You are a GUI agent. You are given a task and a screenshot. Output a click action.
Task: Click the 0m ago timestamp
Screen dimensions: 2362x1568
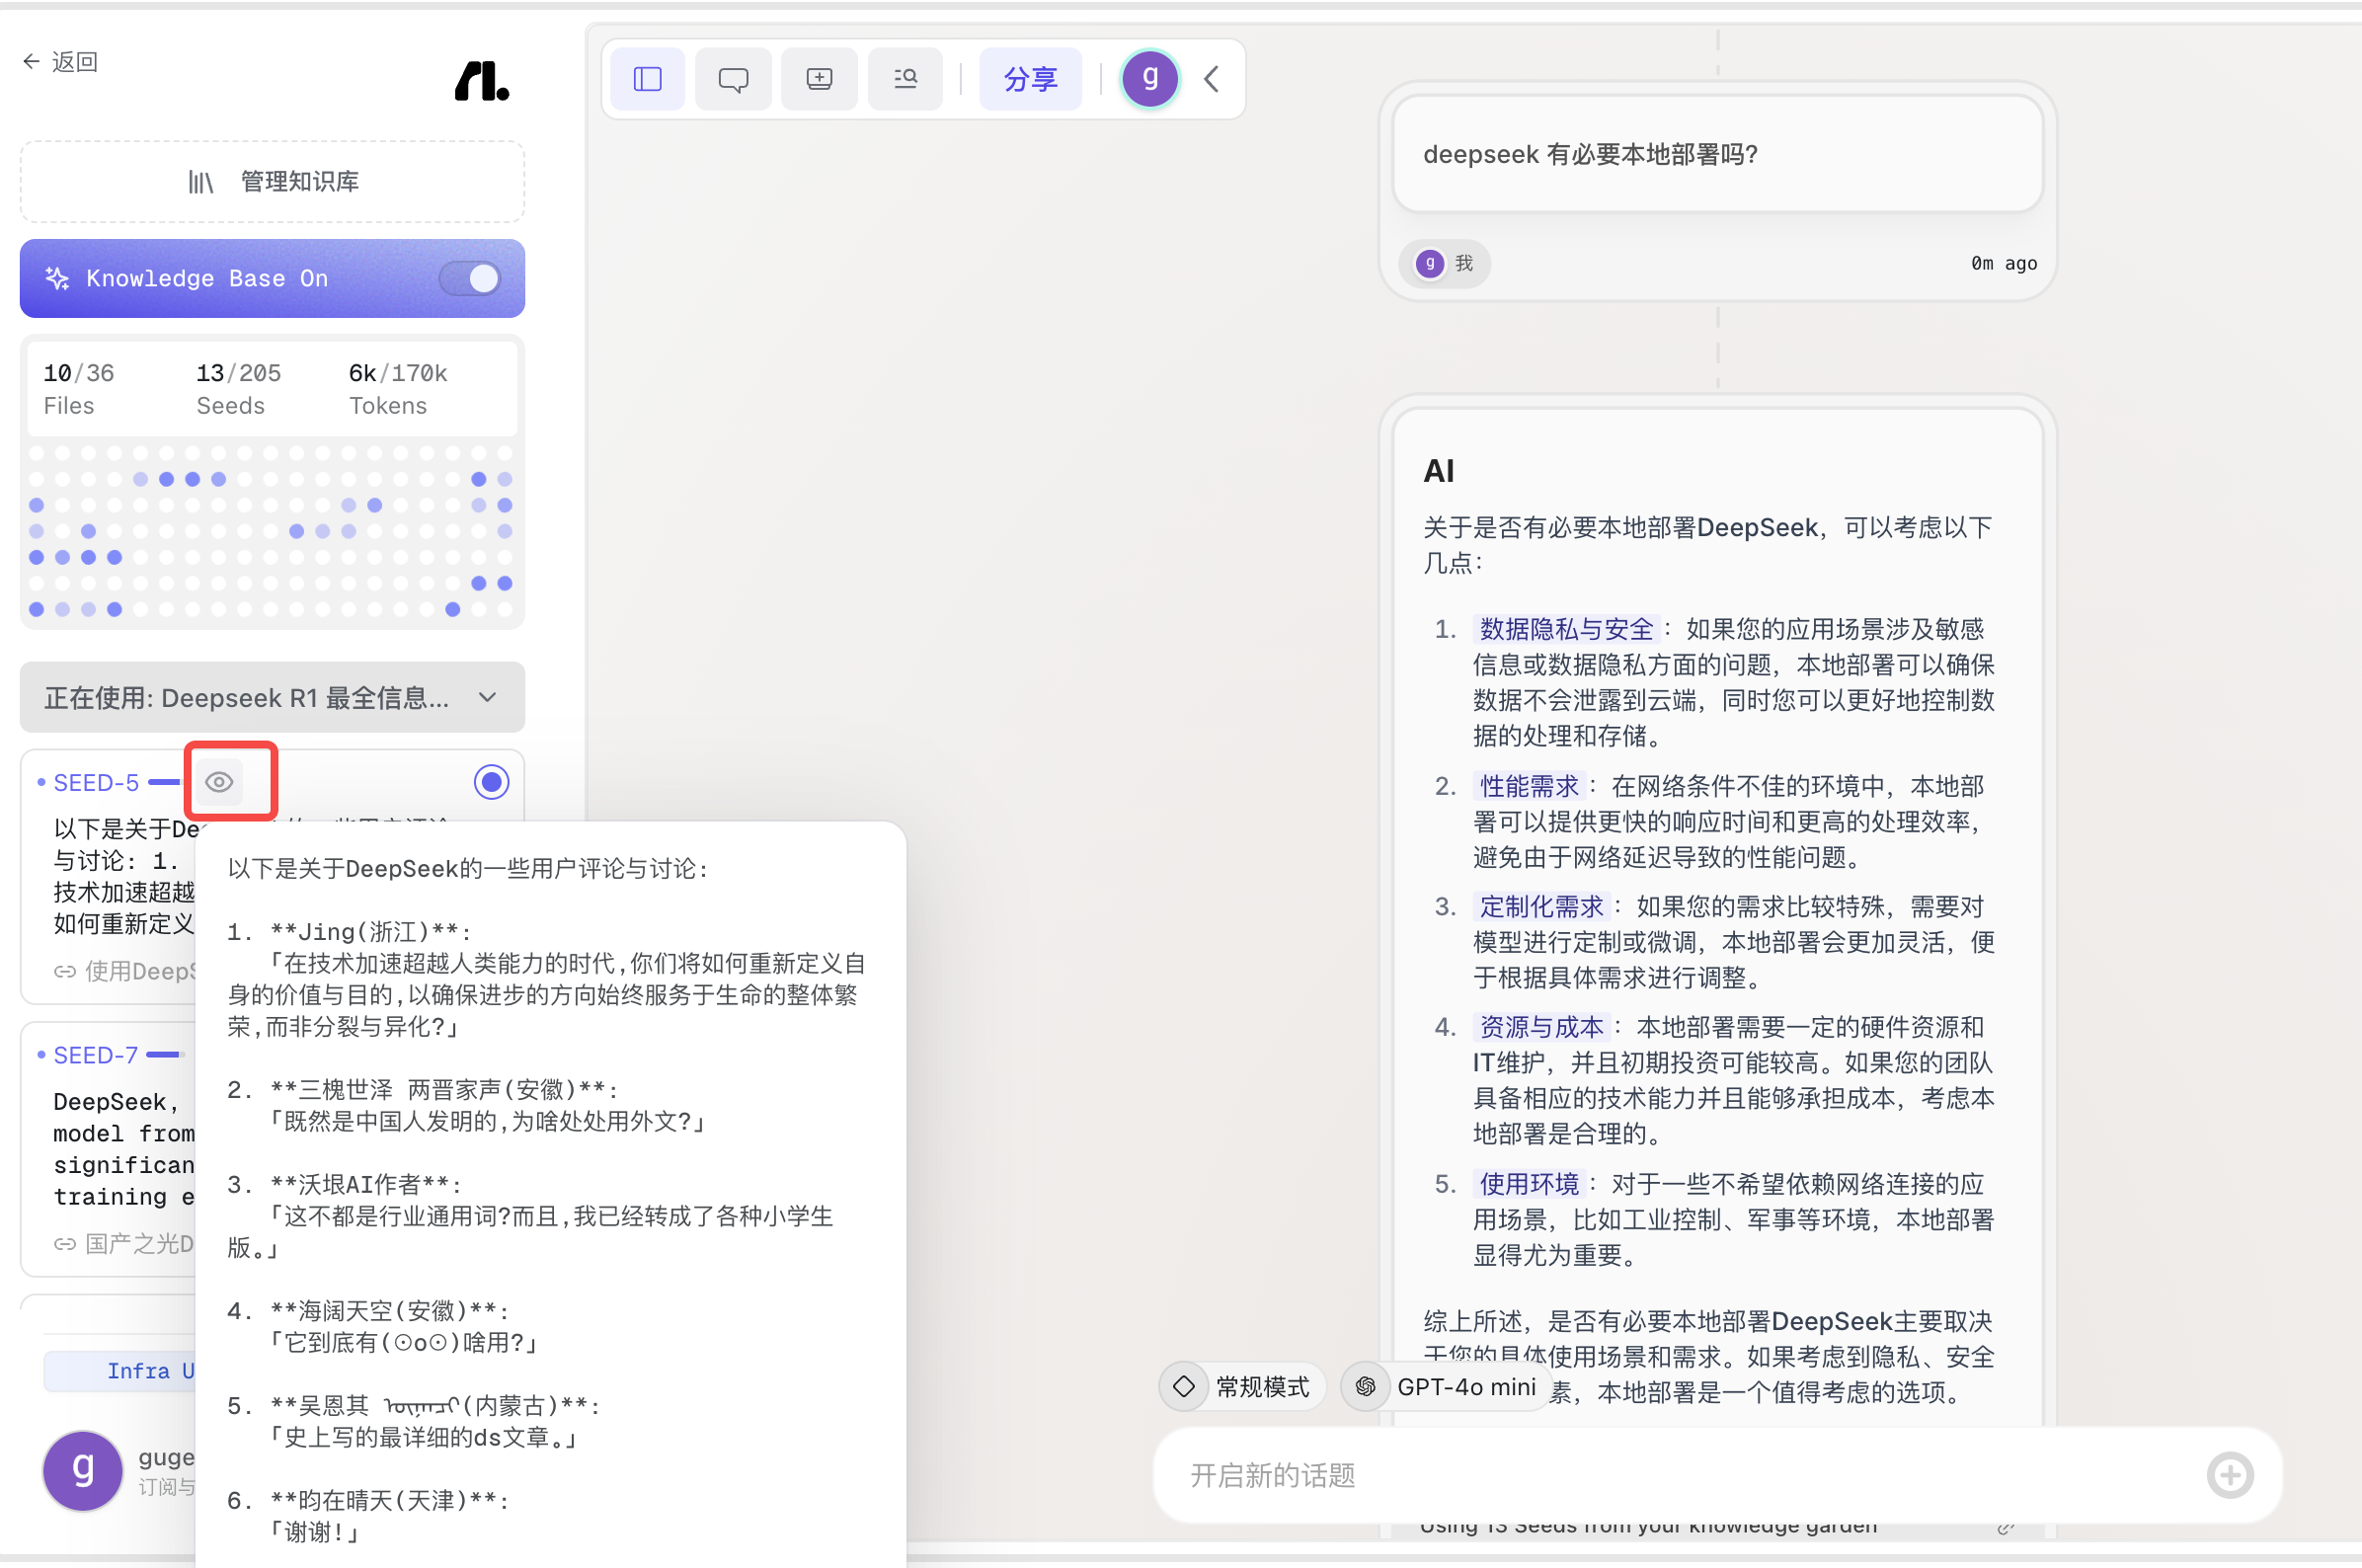pyautogui.click(x=2003, y=263)
